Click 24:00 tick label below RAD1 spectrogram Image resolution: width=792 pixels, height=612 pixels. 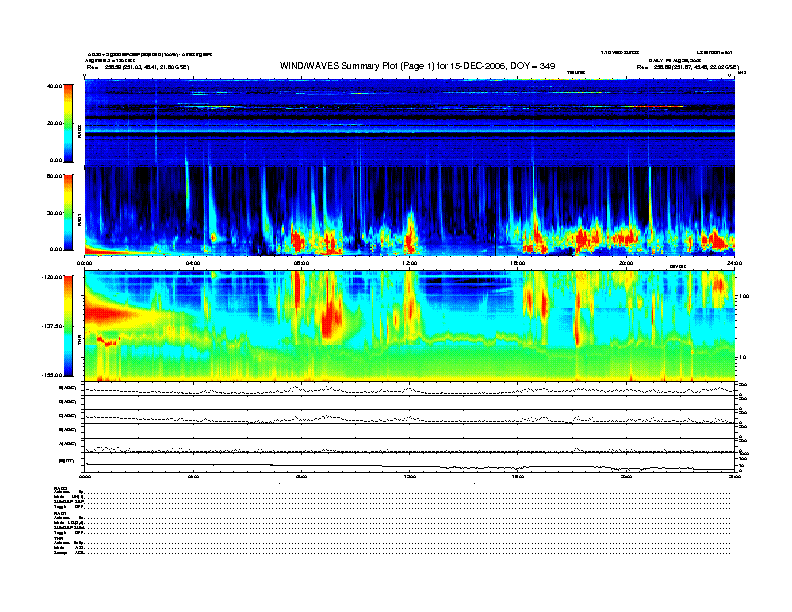pyautogui.click(x=734, y=263)
